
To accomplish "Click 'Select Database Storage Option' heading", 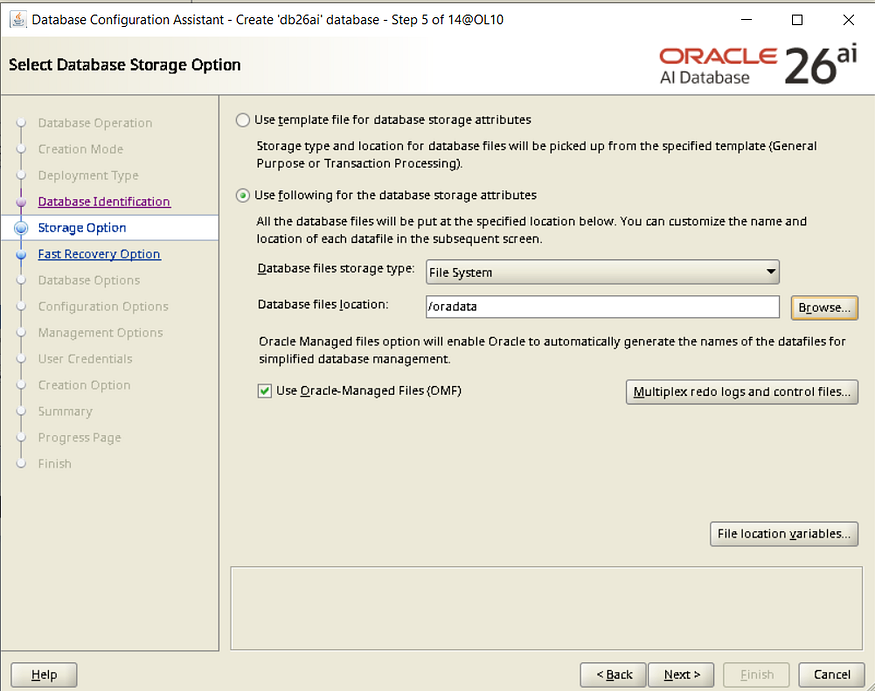I will tap(124, 65).
